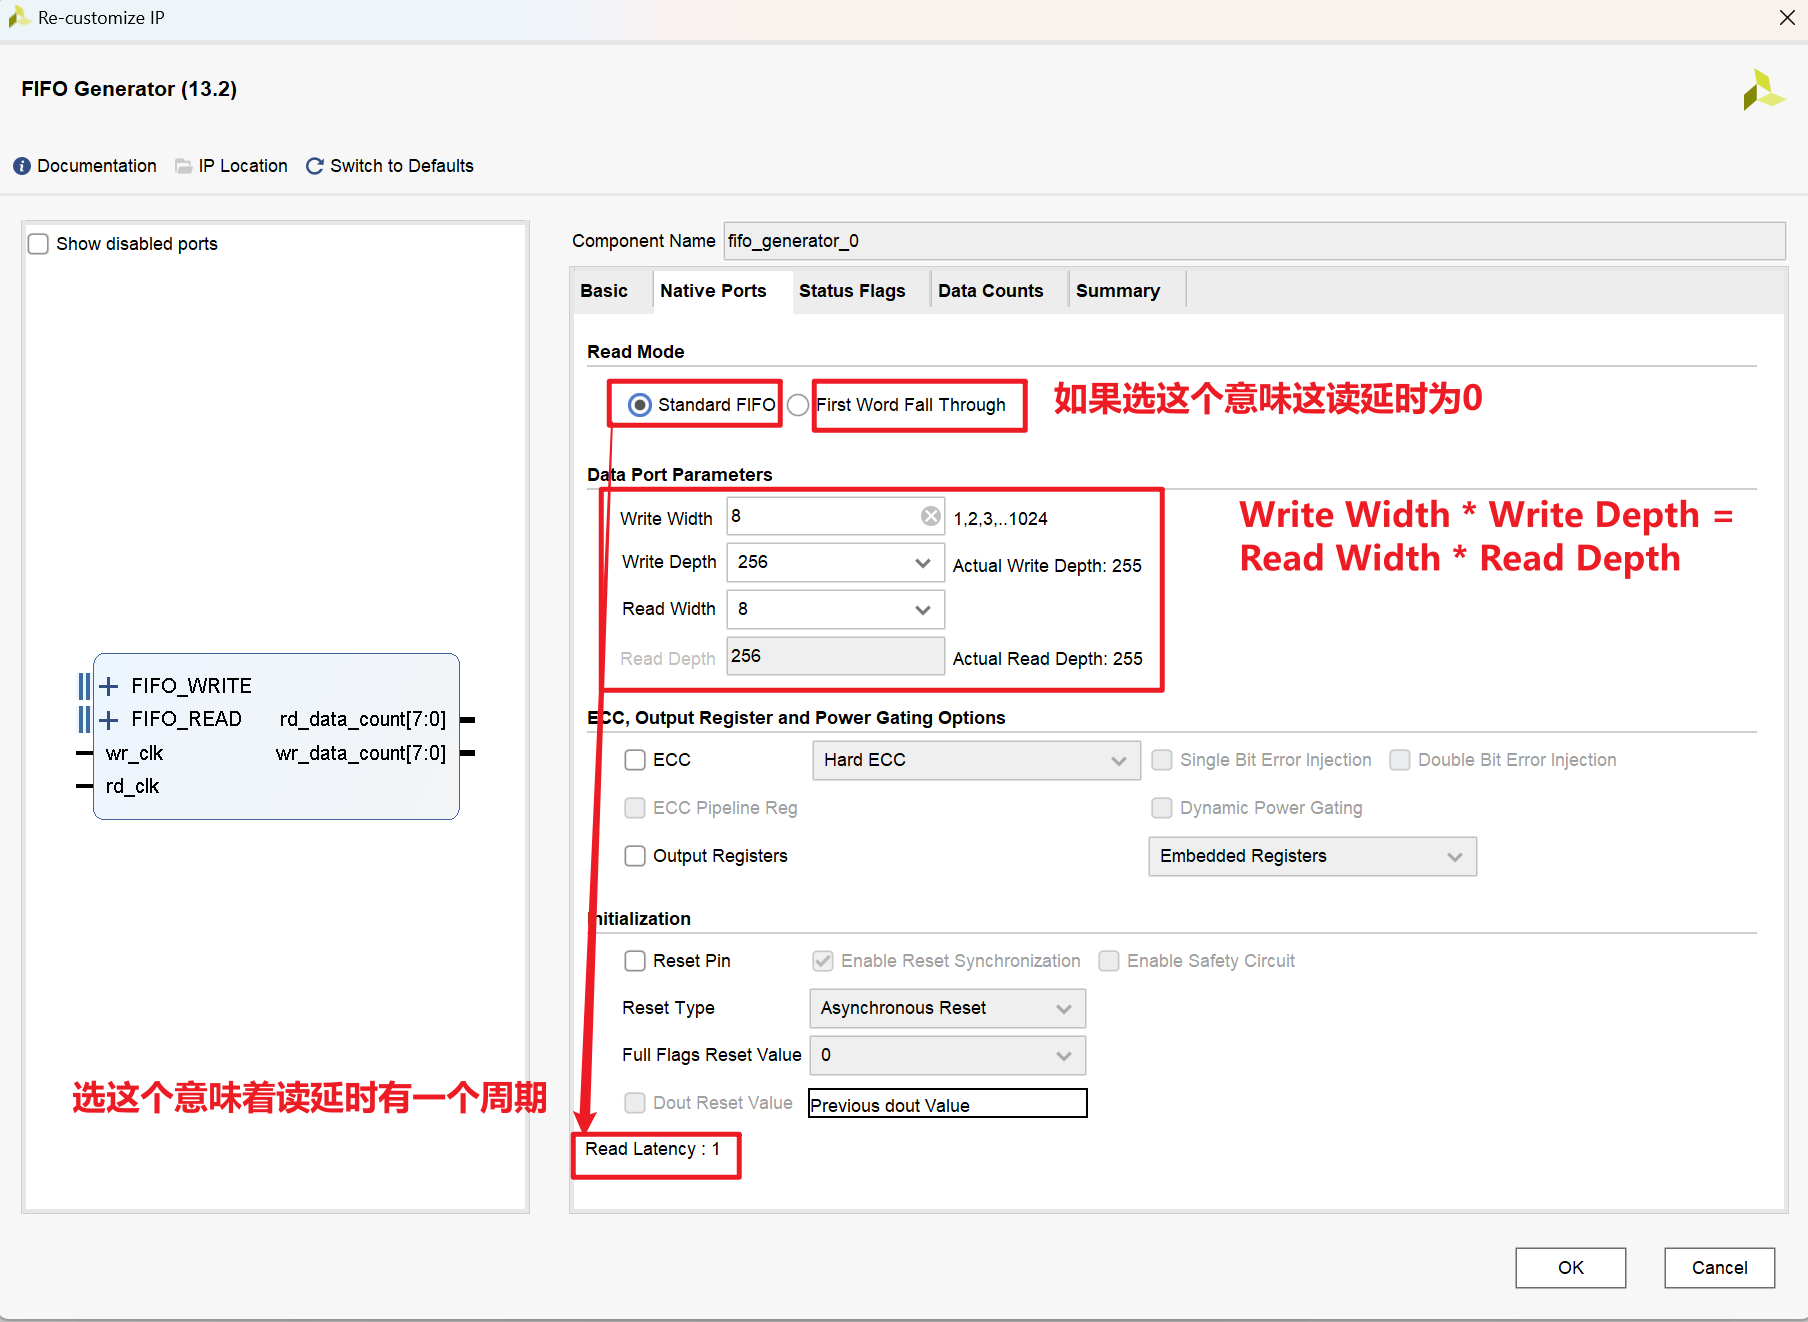Click the Xilinx logo in the header
The height and width of the screenshot is (1322, 1808).
1763,90
